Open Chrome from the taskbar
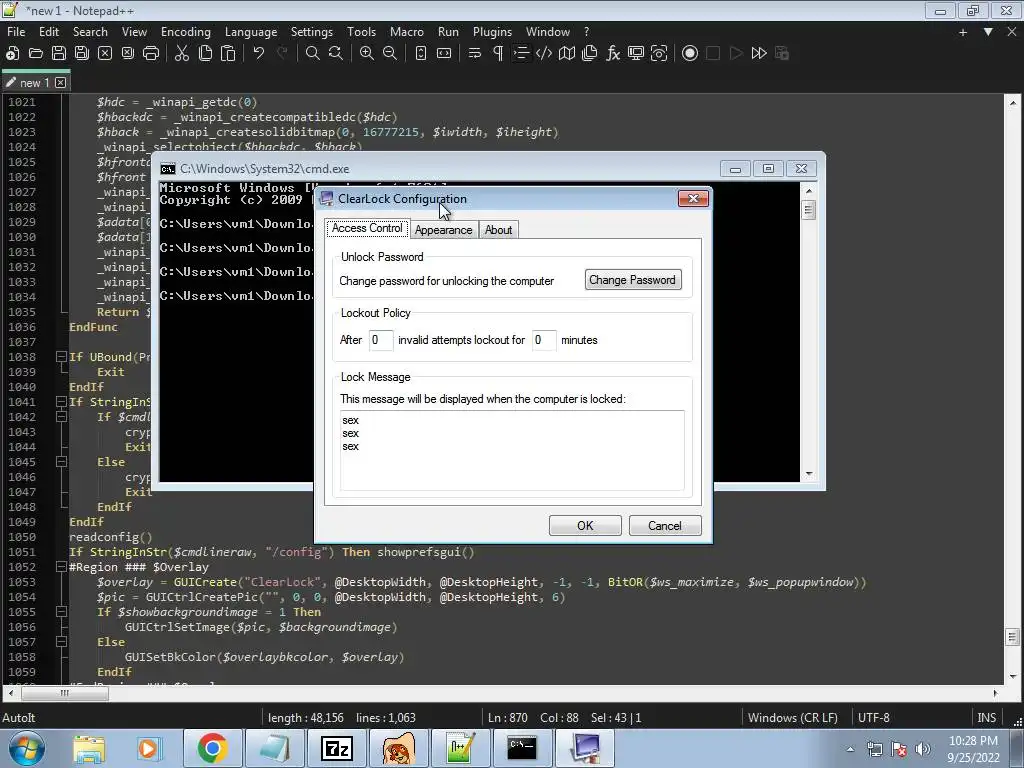Screen dimensions: 1024x768 pos(212,748)
